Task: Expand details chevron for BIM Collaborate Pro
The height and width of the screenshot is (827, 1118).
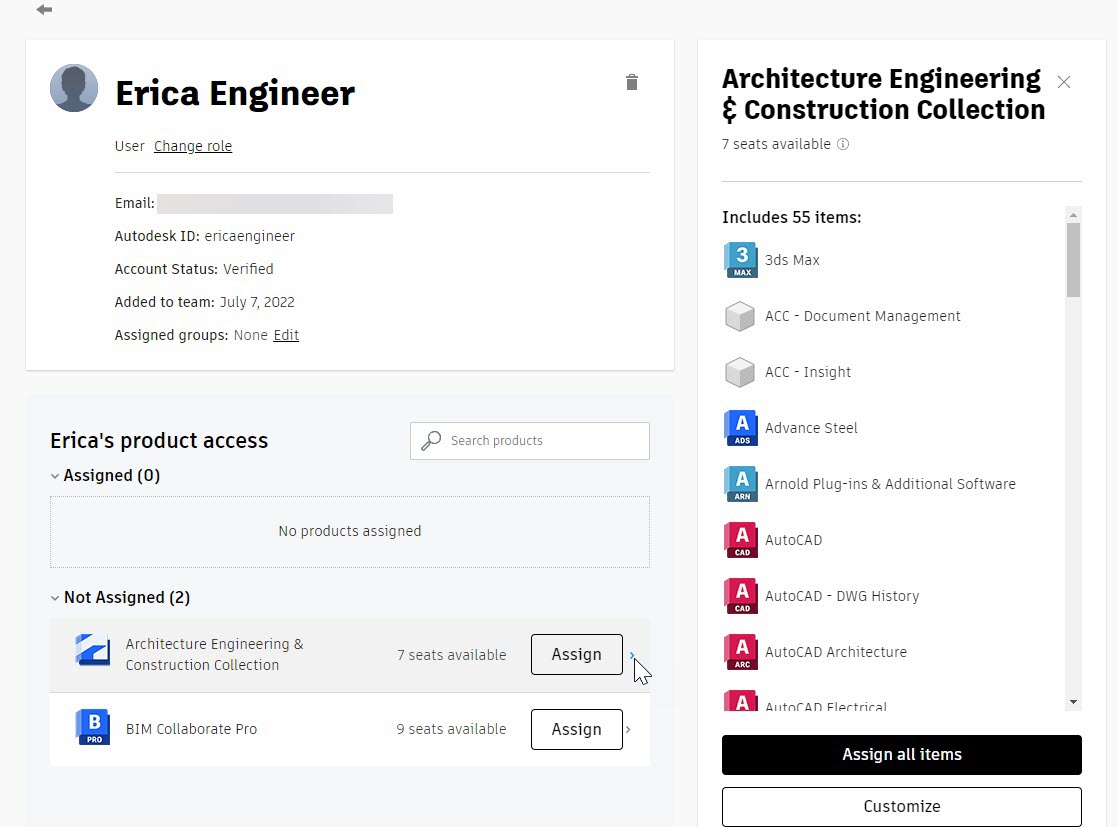Action: click(628, 729)
